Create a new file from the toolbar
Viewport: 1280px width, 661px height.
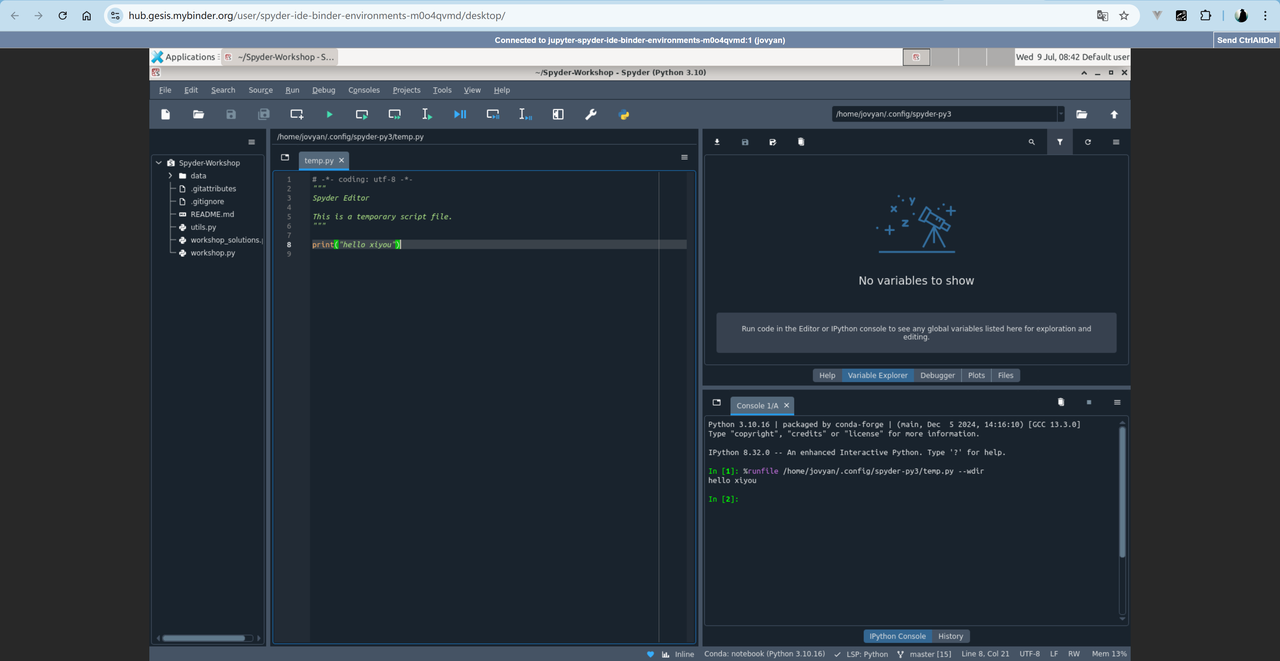pos(166,114)
